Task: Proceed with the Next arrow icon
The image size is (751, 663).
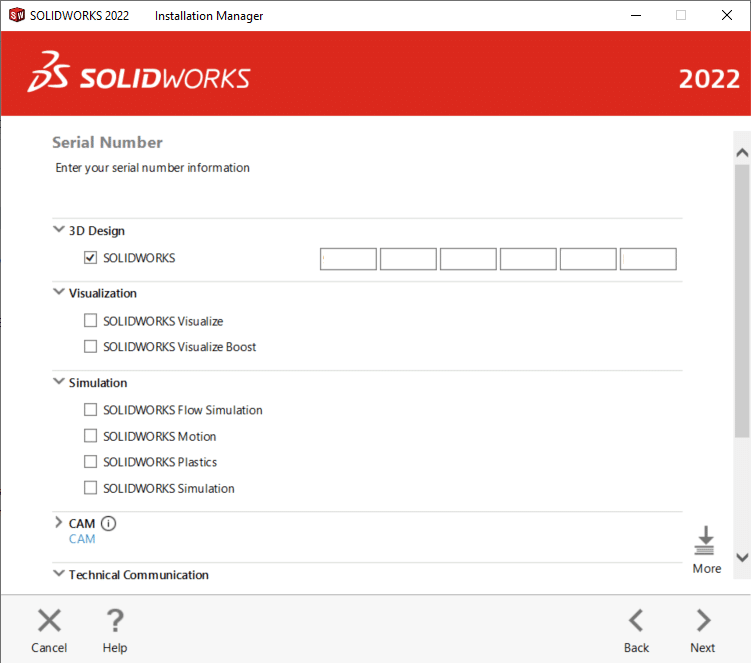Action: 703,620
